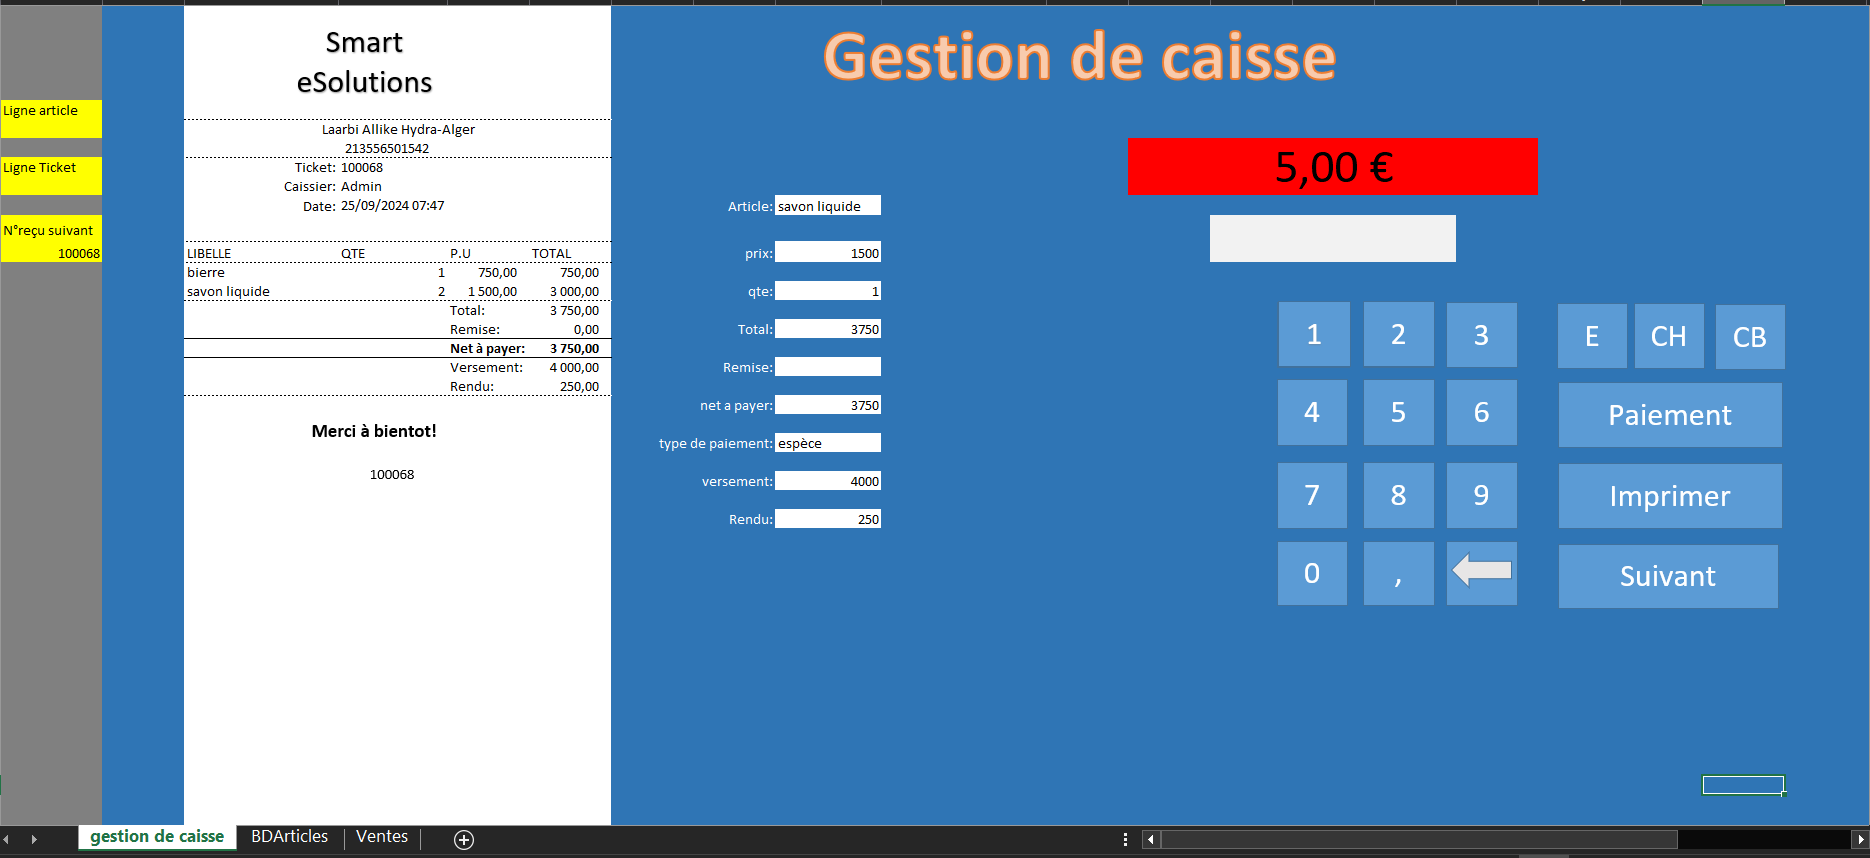Click the grey entry box under the price
This screenshot has height=858, width=1870.
[x=1332, y=238]
